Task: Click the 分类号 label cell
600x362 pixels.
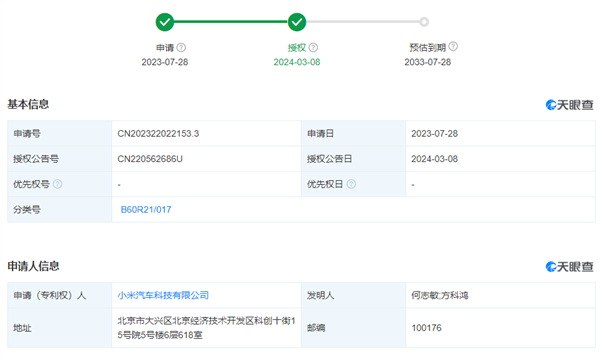Action: click(x=59, y=210)
